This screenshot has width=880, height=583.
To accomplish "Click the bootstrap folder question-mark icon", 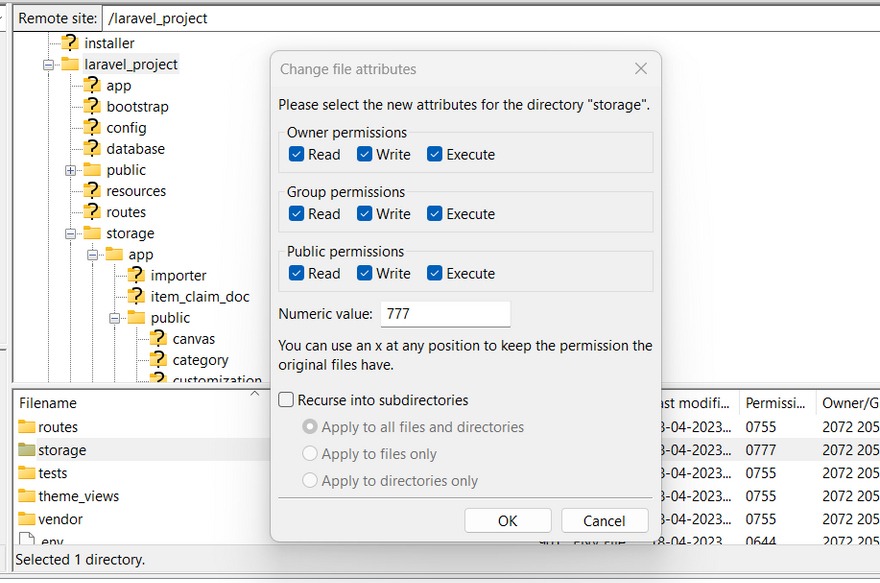I will pos(92,106).
